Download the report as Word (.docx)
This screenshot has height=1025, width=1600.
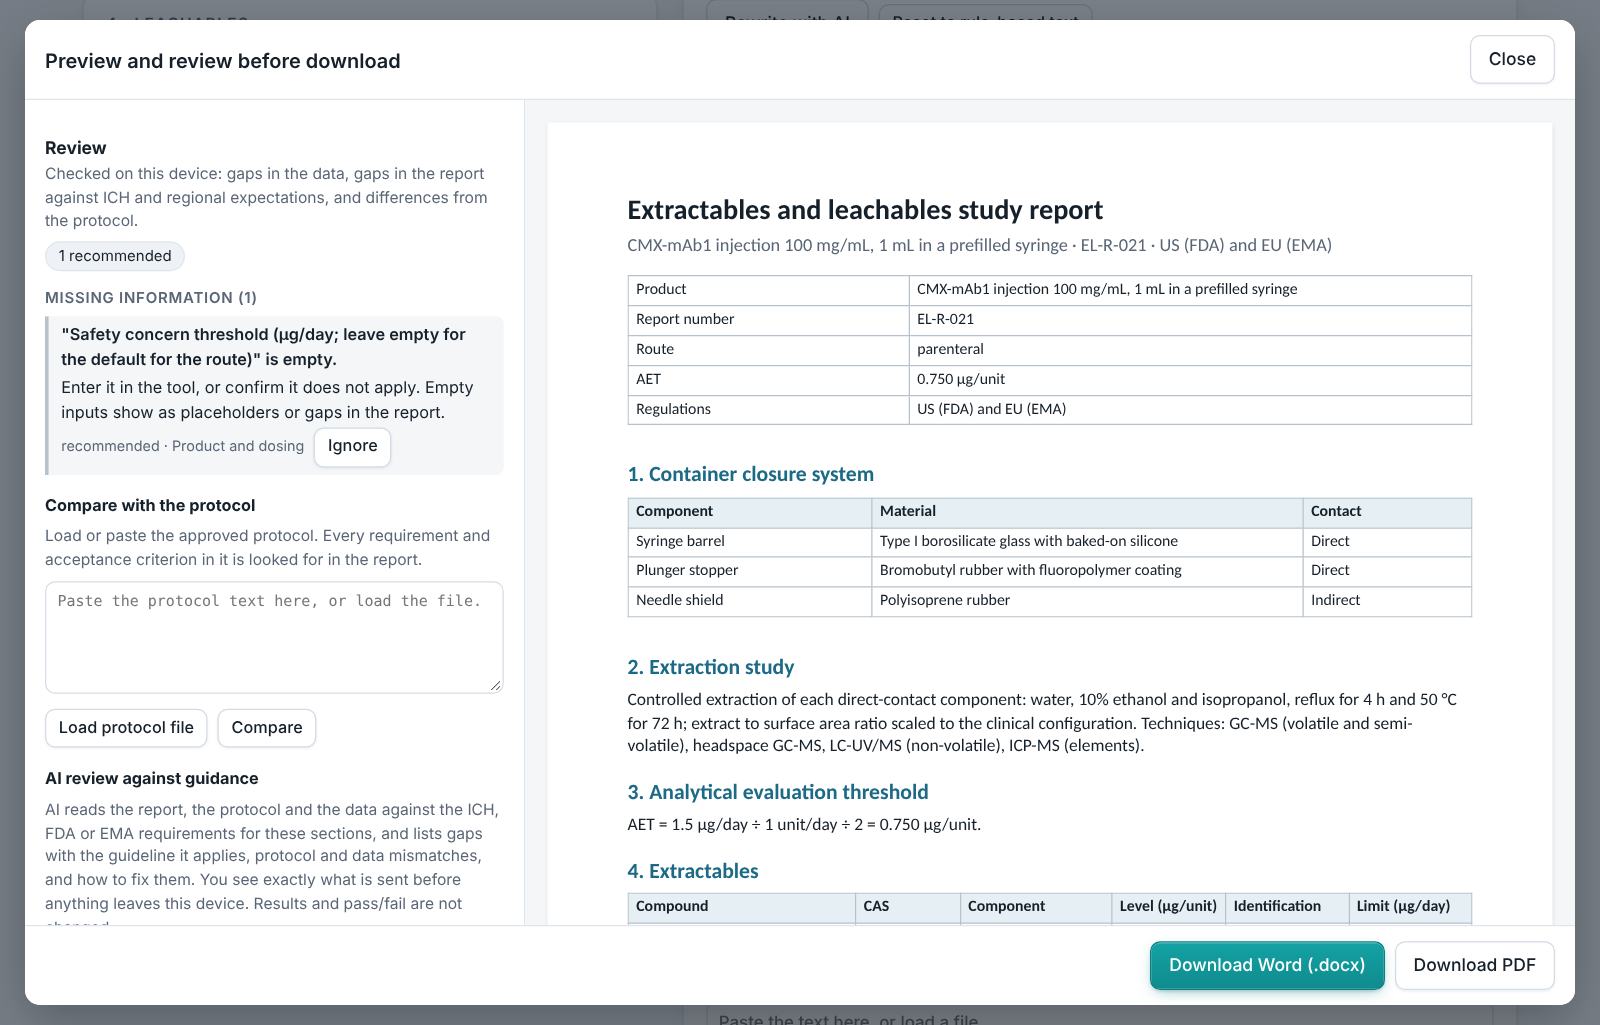tap(1267, 965)
